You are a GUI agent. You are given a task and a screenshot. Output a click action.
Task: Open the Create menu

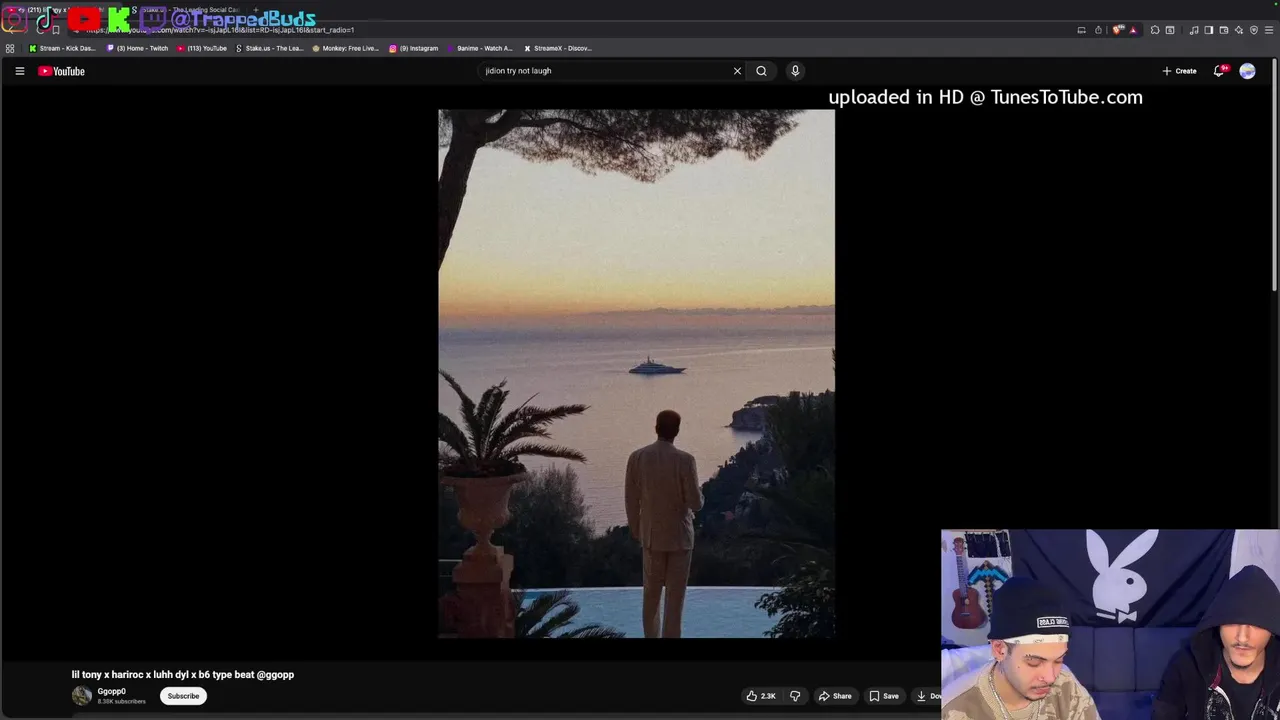1179,71
